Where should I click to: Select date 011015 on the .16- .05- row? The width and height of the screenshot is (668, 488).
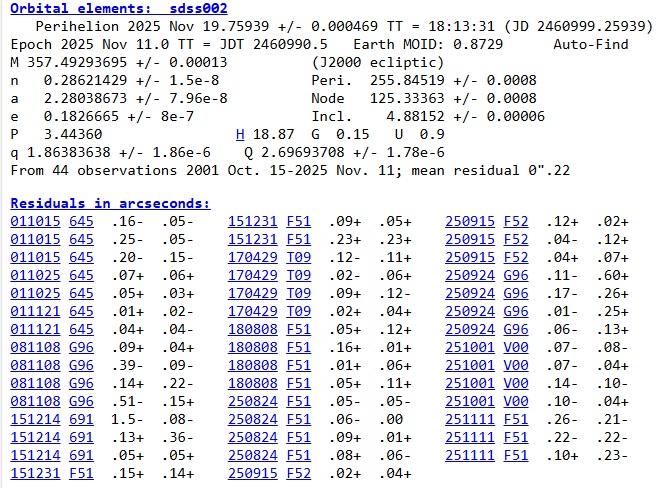point(35,221)
